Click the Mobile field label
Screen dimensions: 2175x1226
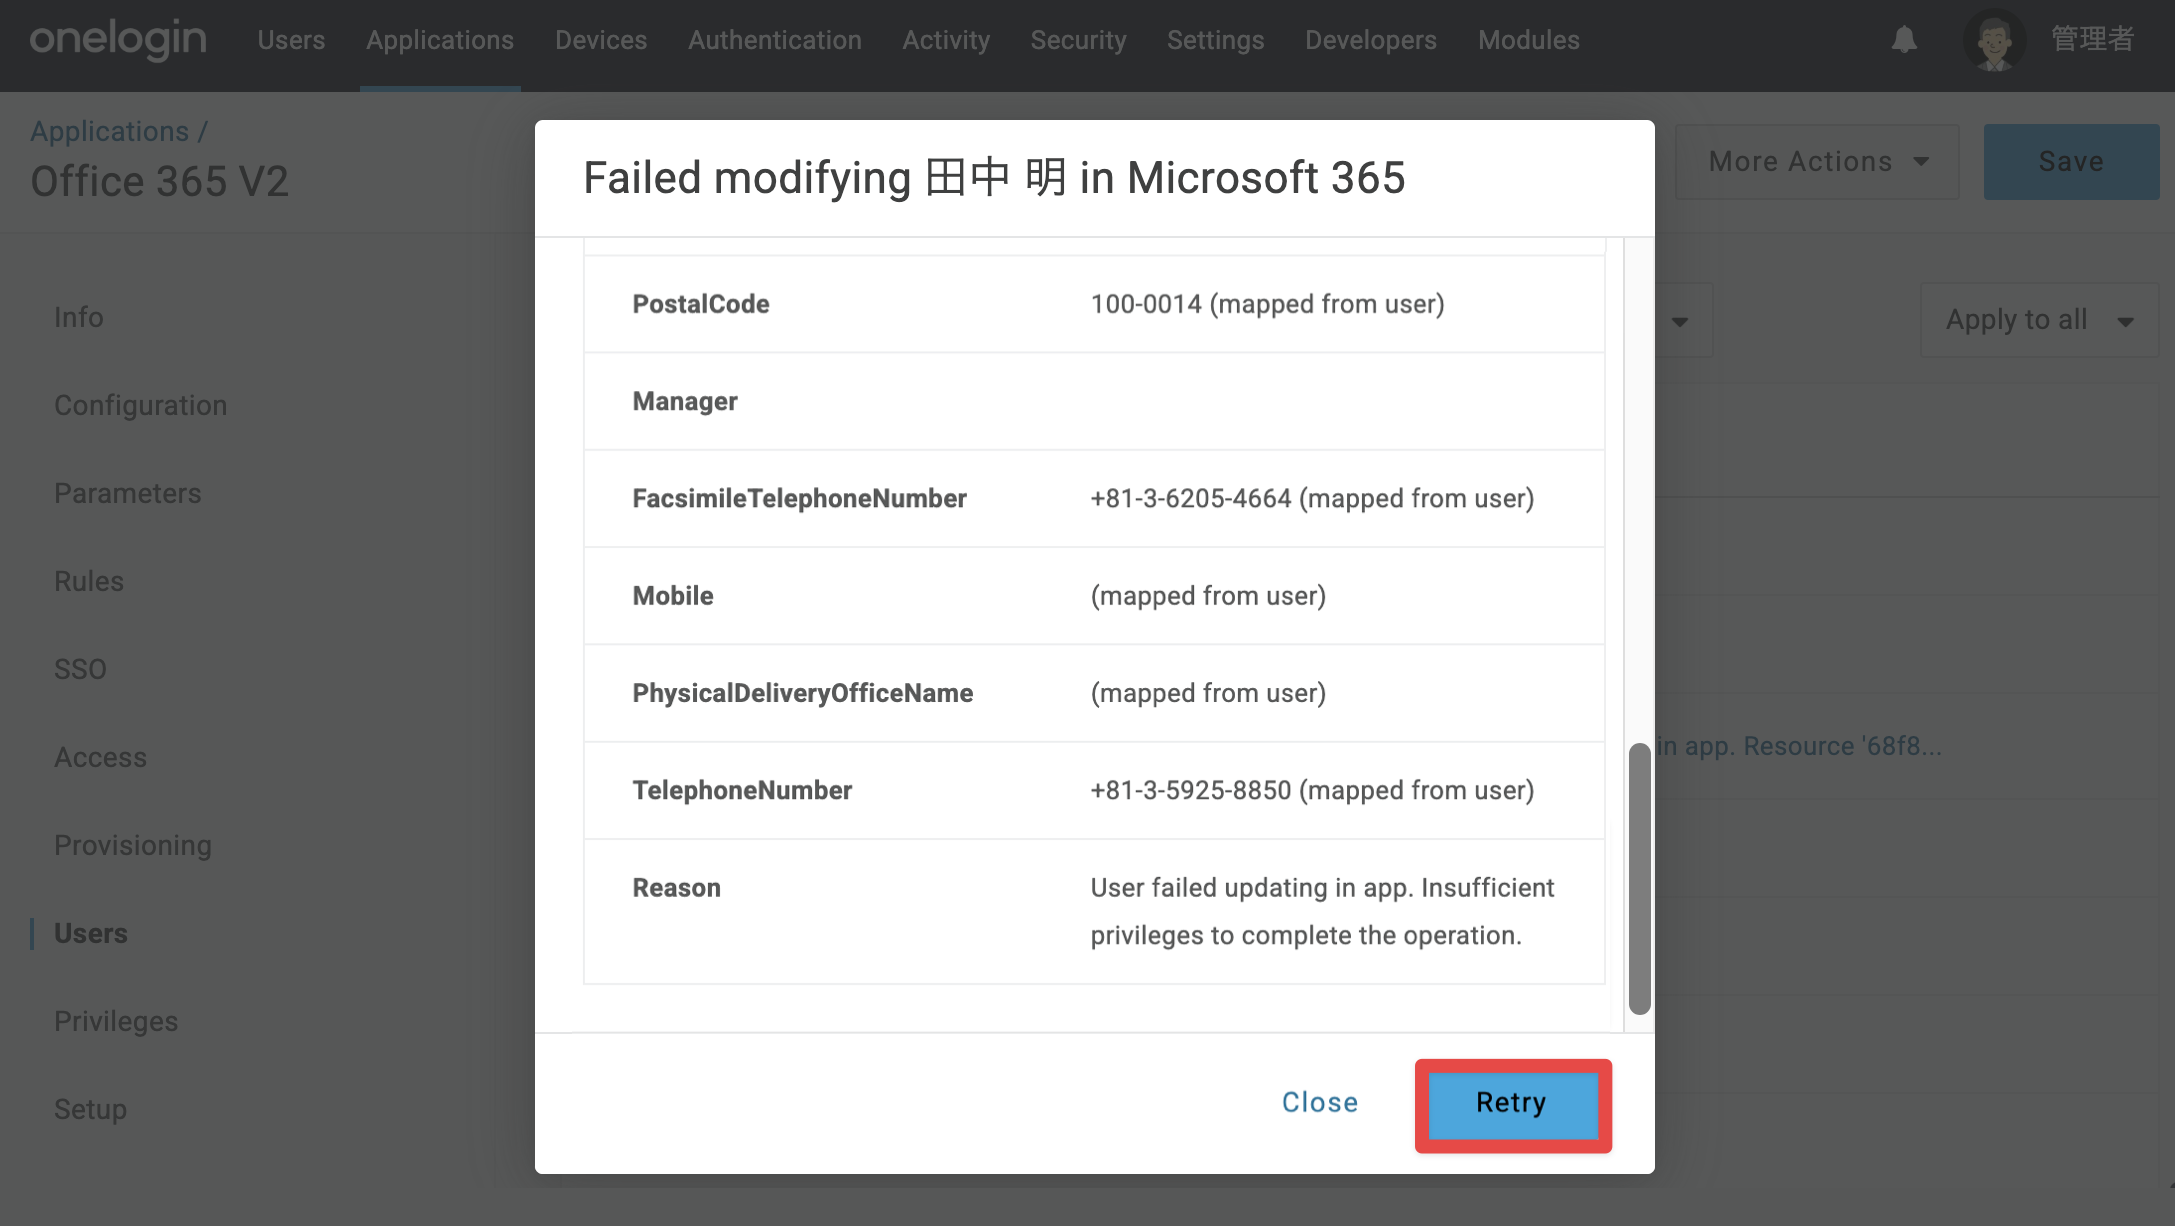coord(673,596)
